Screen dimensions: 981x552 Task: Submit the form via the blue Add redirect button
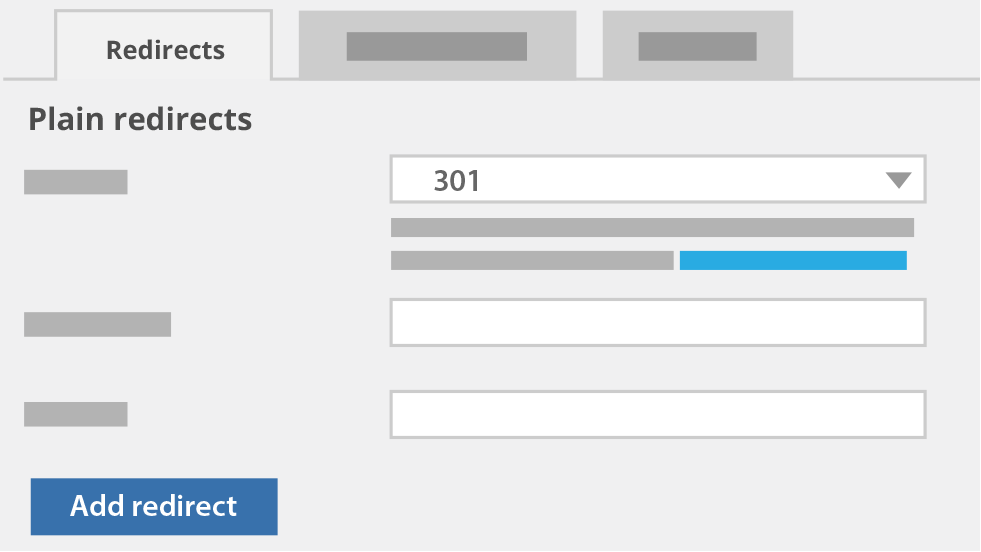coord(154,506)
